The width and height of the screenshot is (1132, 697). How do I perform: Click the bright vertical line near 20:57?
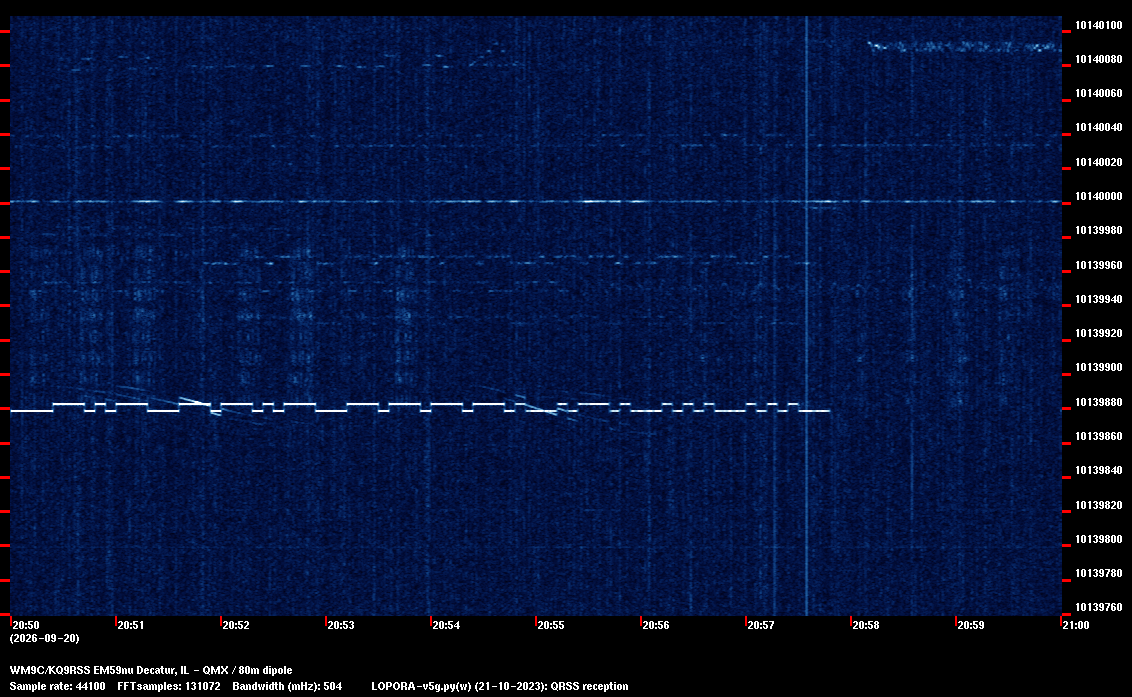[x=806, y=316]
